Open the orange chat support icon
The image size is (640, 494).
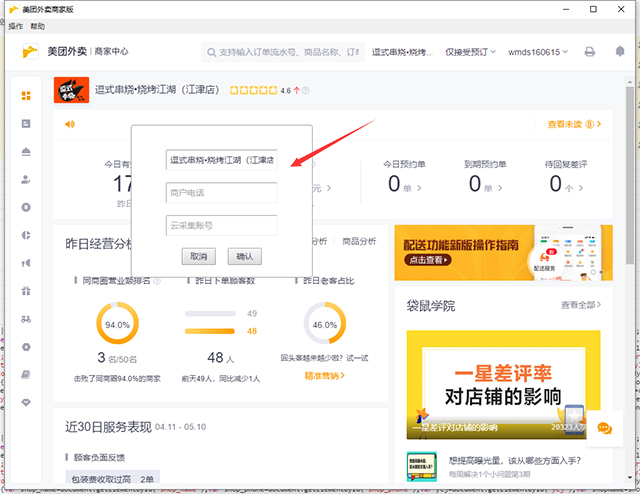[604, 428]
